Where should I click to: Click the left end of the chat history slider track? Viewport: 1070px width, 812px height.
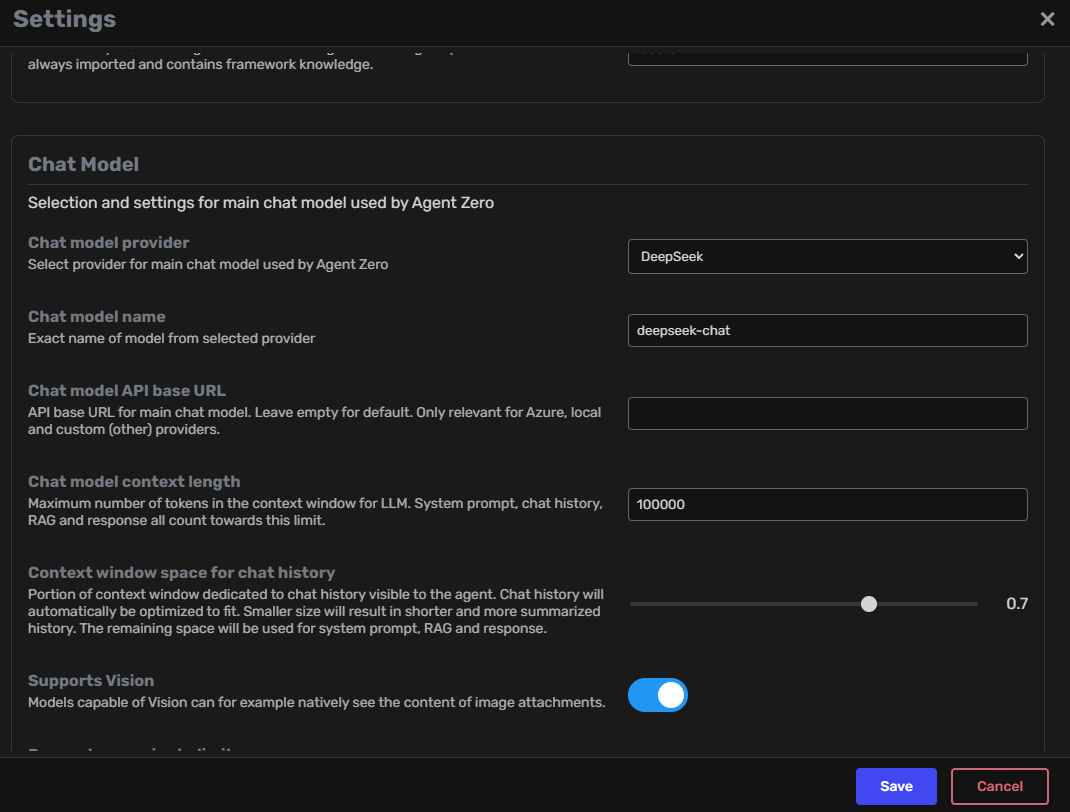click(x=634, y=603)
